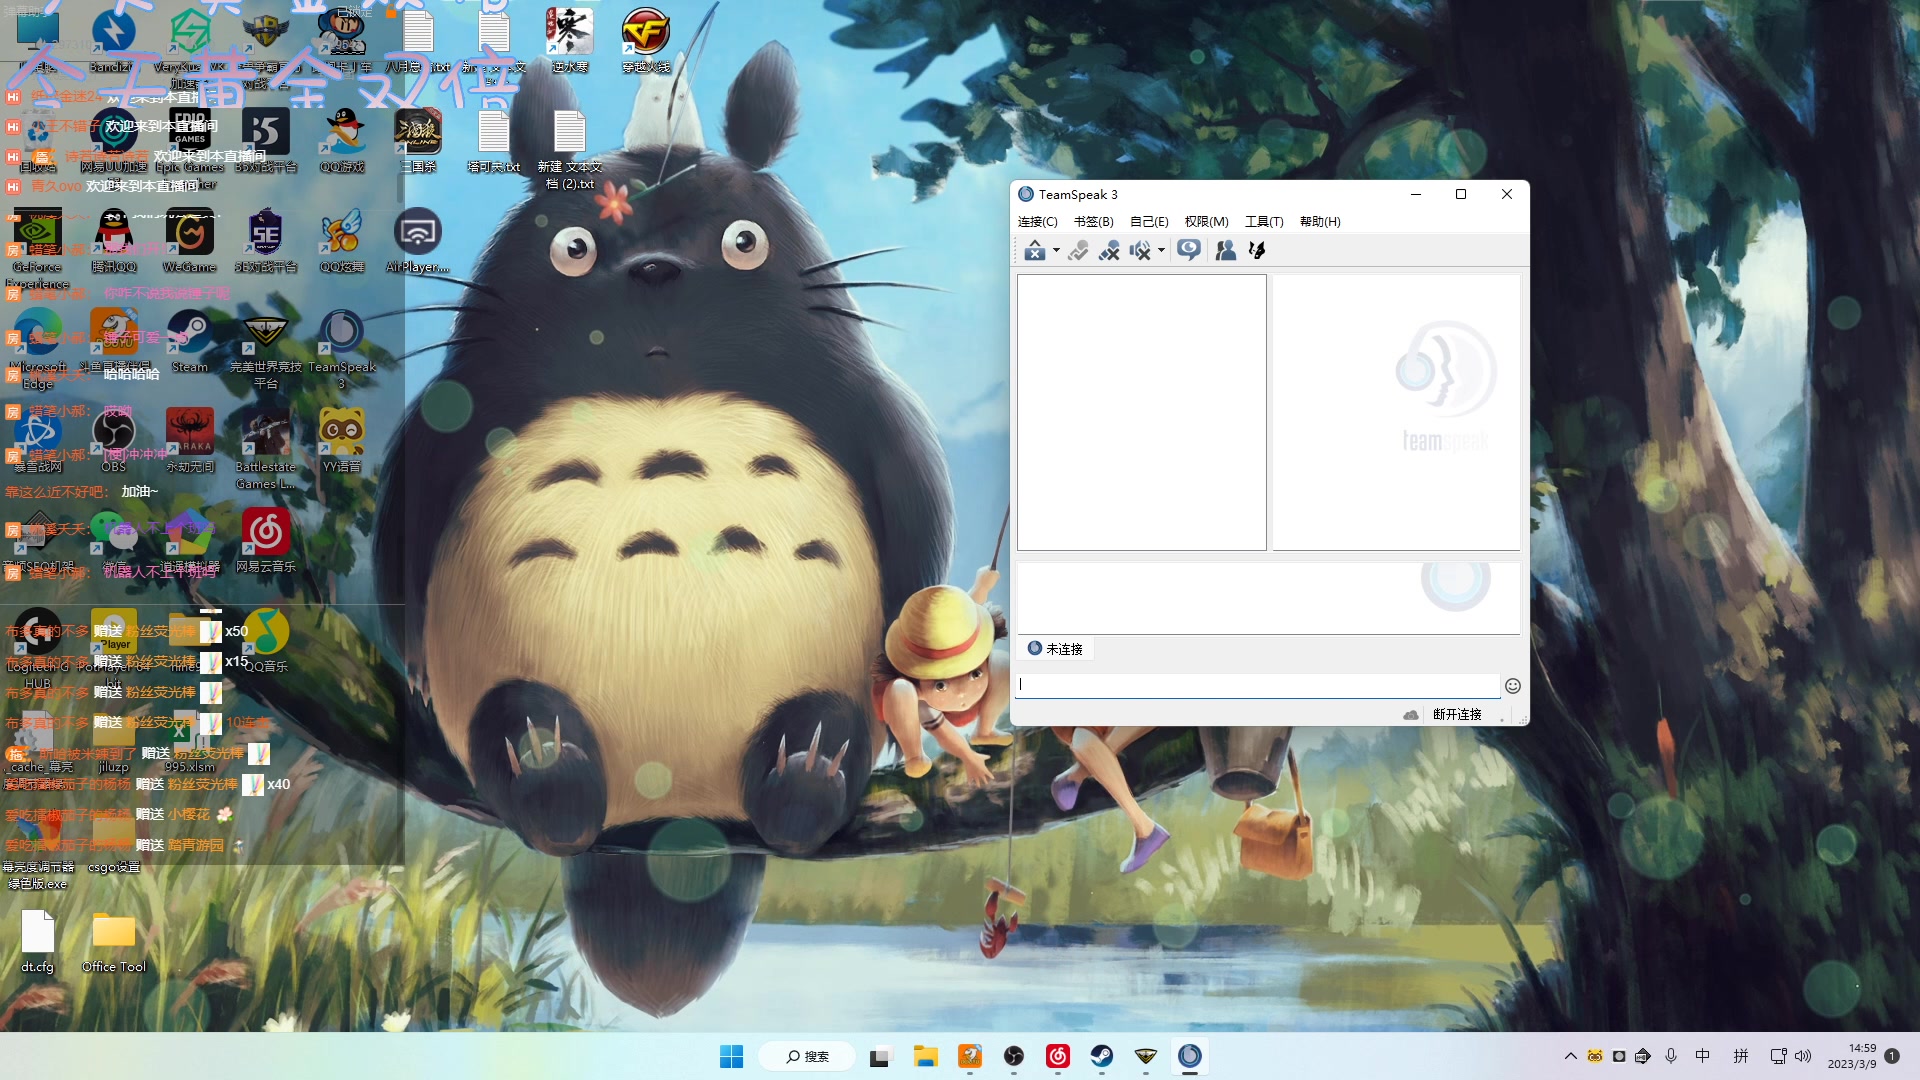Open the volume control in system tray
Viewport: 1920px width, 1080px height.
tap(1803, 1056)
